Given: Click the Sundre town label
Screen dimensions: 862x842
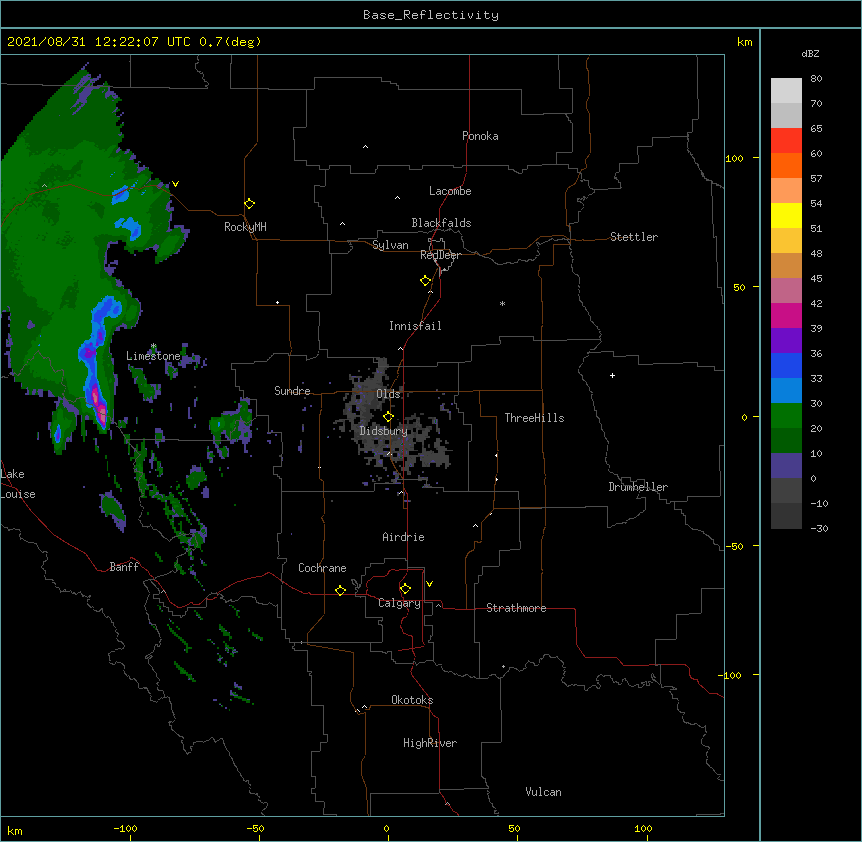Looking at the screenshot, I should (x=292, y=391).
